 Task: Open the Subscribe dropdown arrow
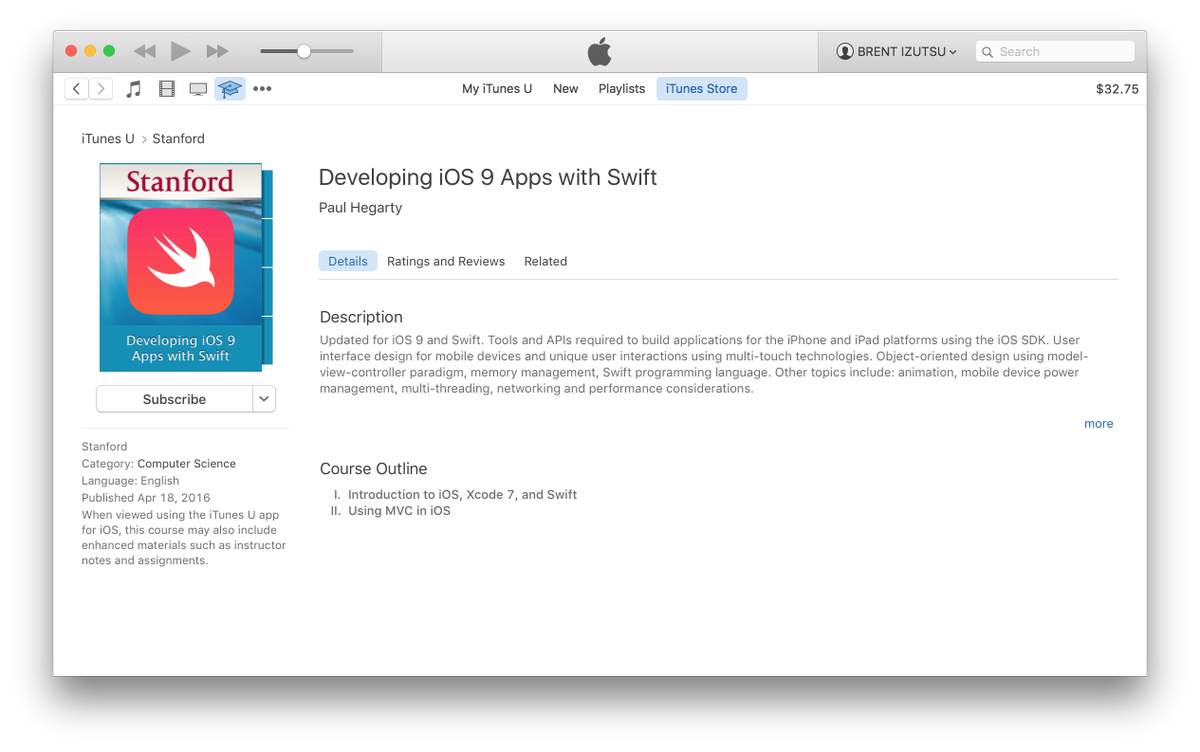[264, 399]
